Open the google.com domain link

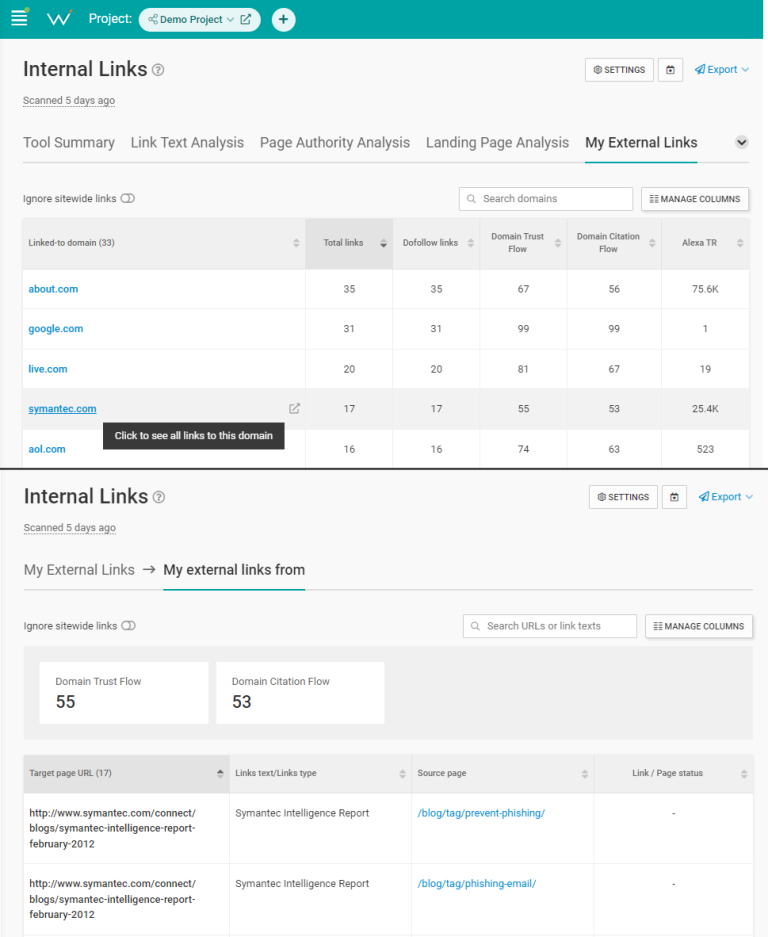(x=55, y=328)
